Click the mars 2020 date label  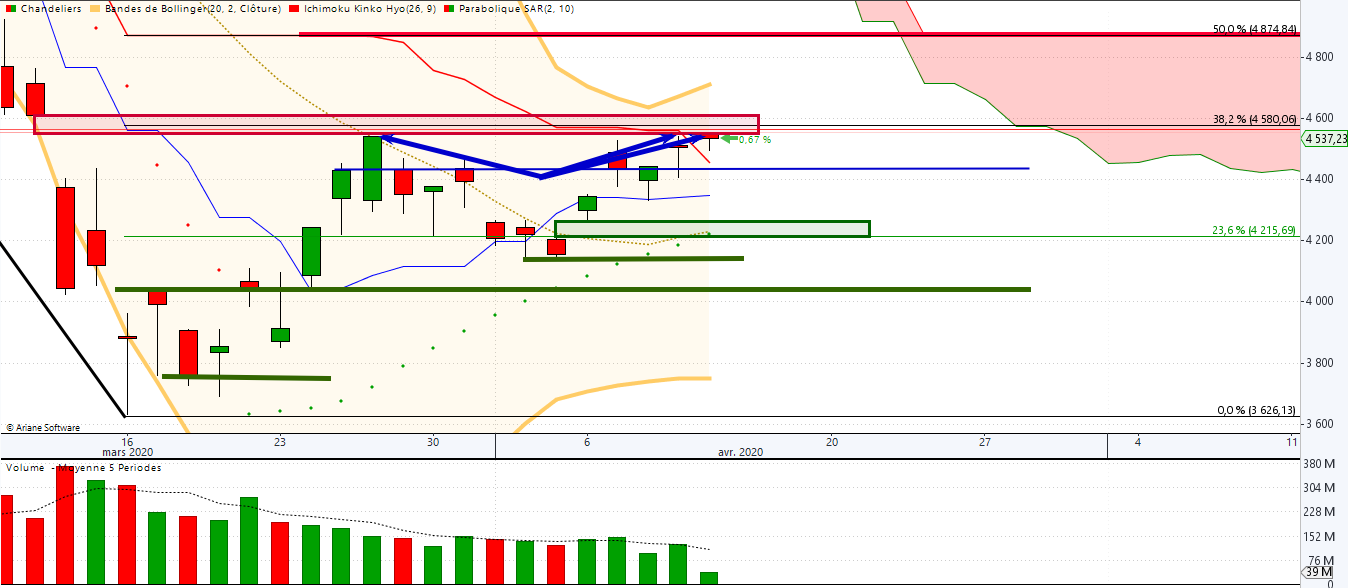tap(127, 452)
